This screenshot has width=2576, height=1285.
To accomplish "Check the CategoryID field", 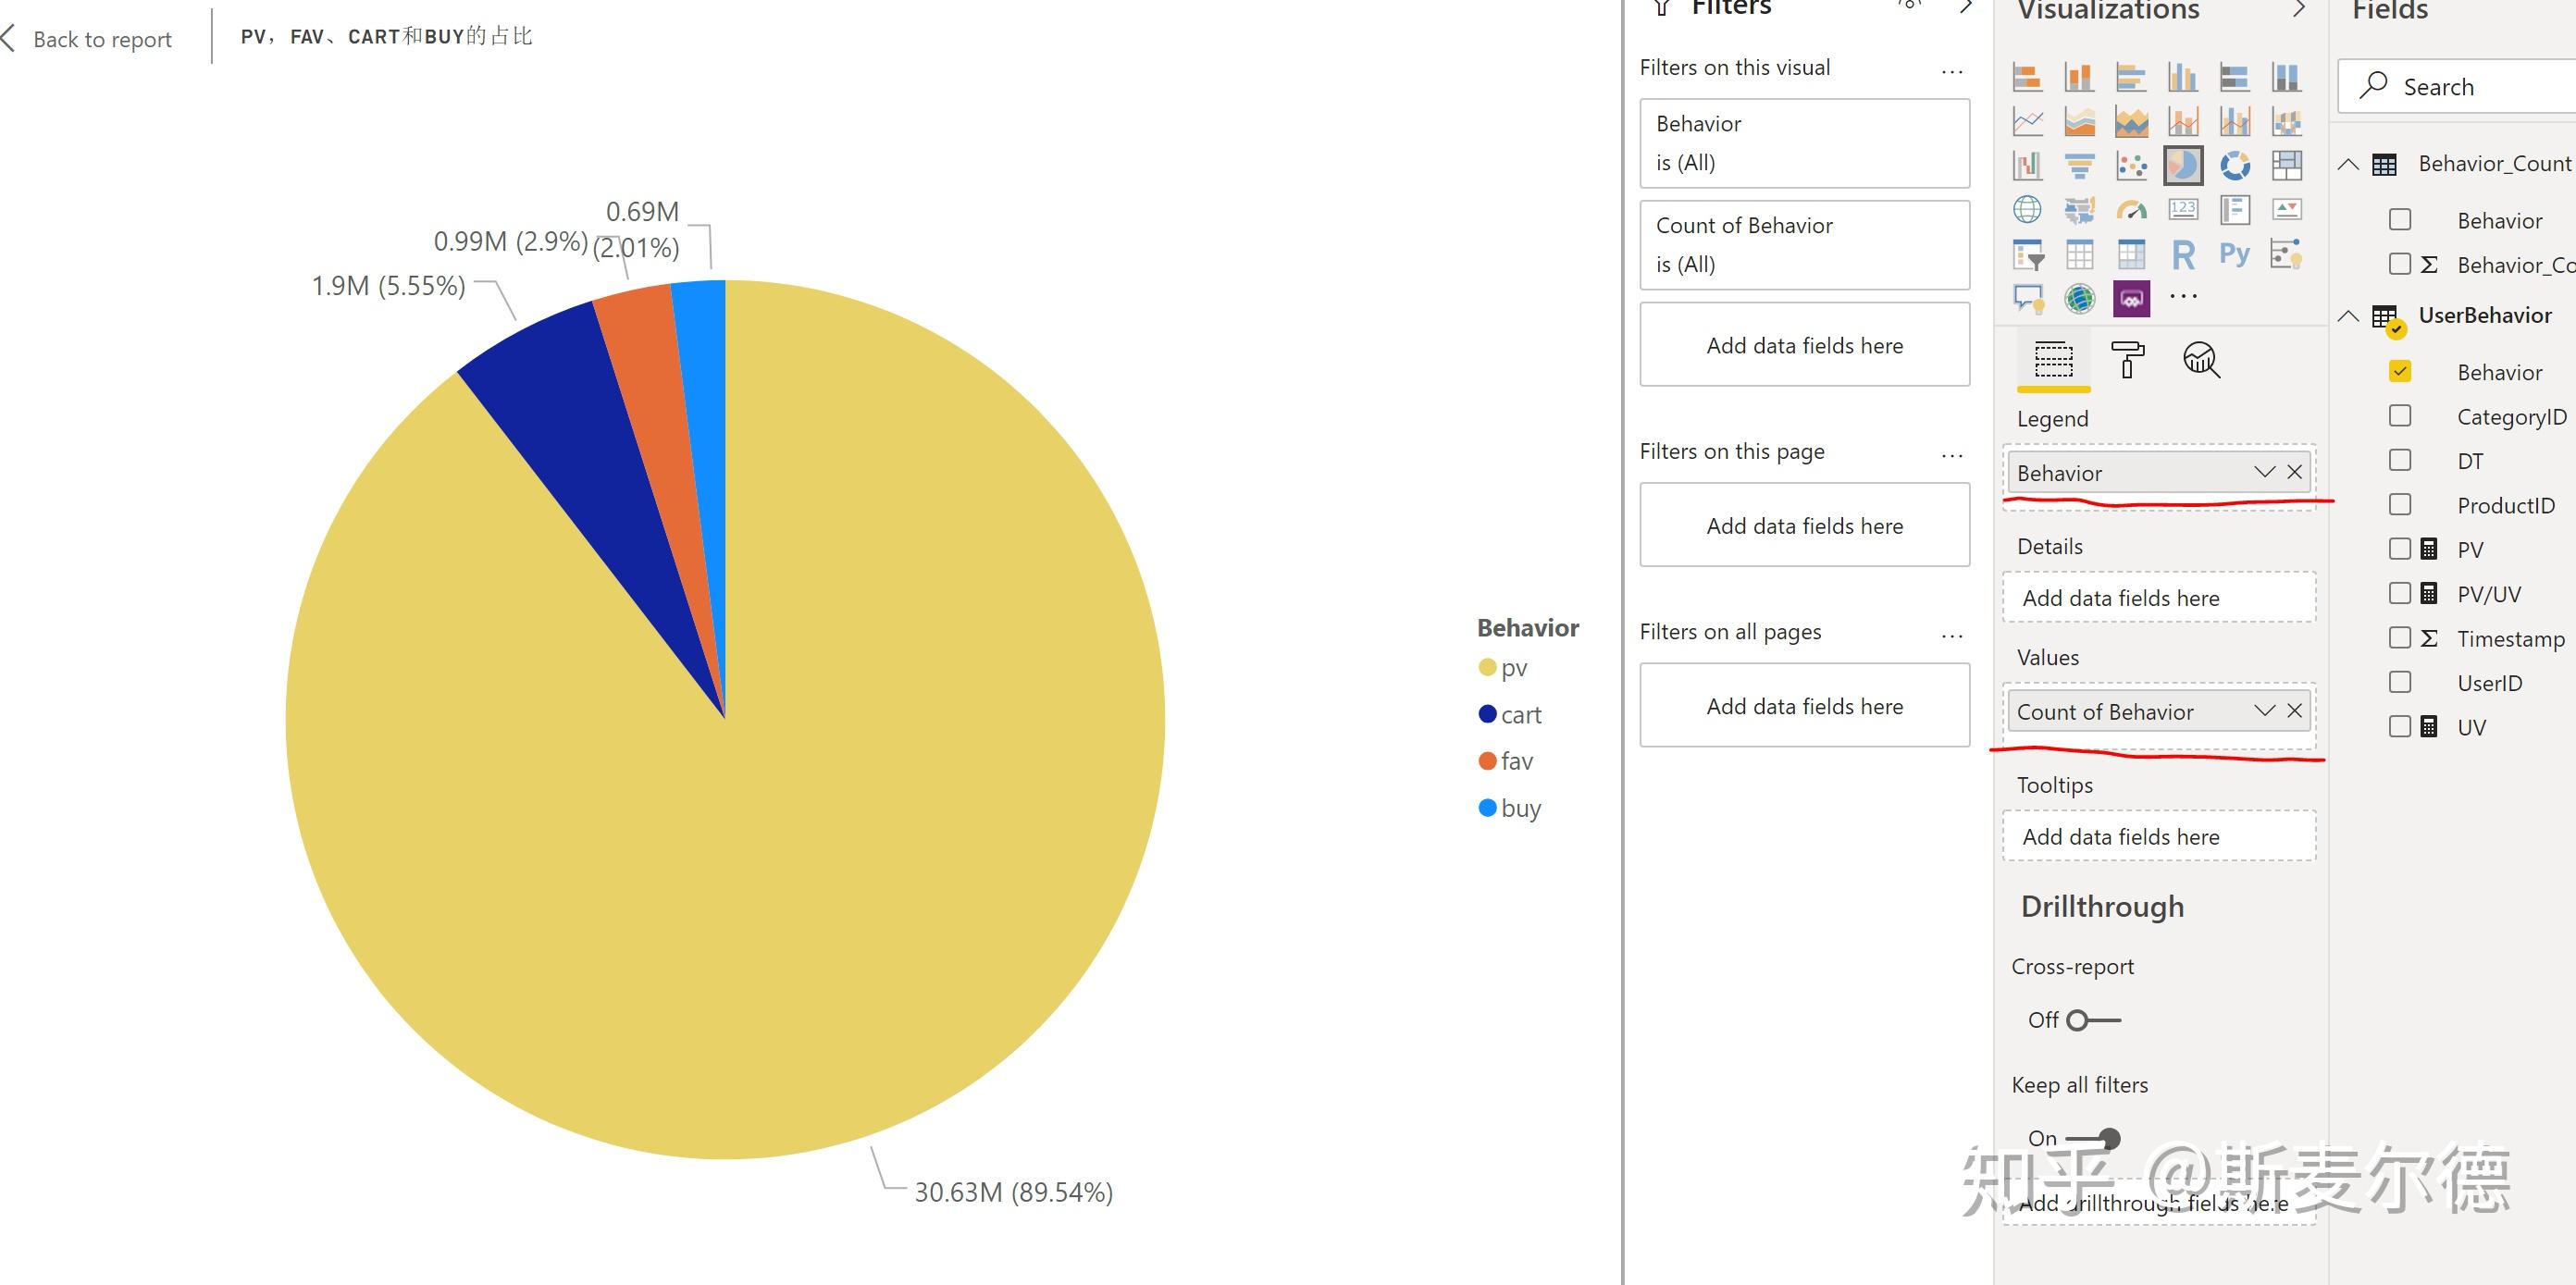I will (2400, 415).
